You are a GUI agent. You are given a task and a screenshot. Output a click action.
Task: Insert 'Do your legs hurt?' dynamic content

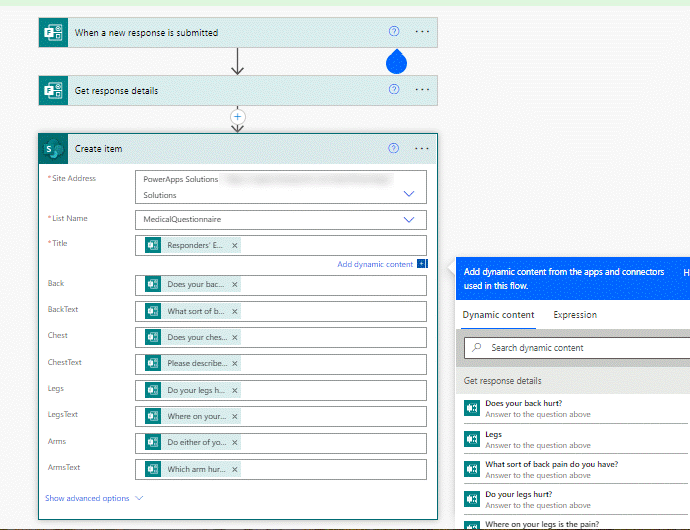click(x=576, y=499)
